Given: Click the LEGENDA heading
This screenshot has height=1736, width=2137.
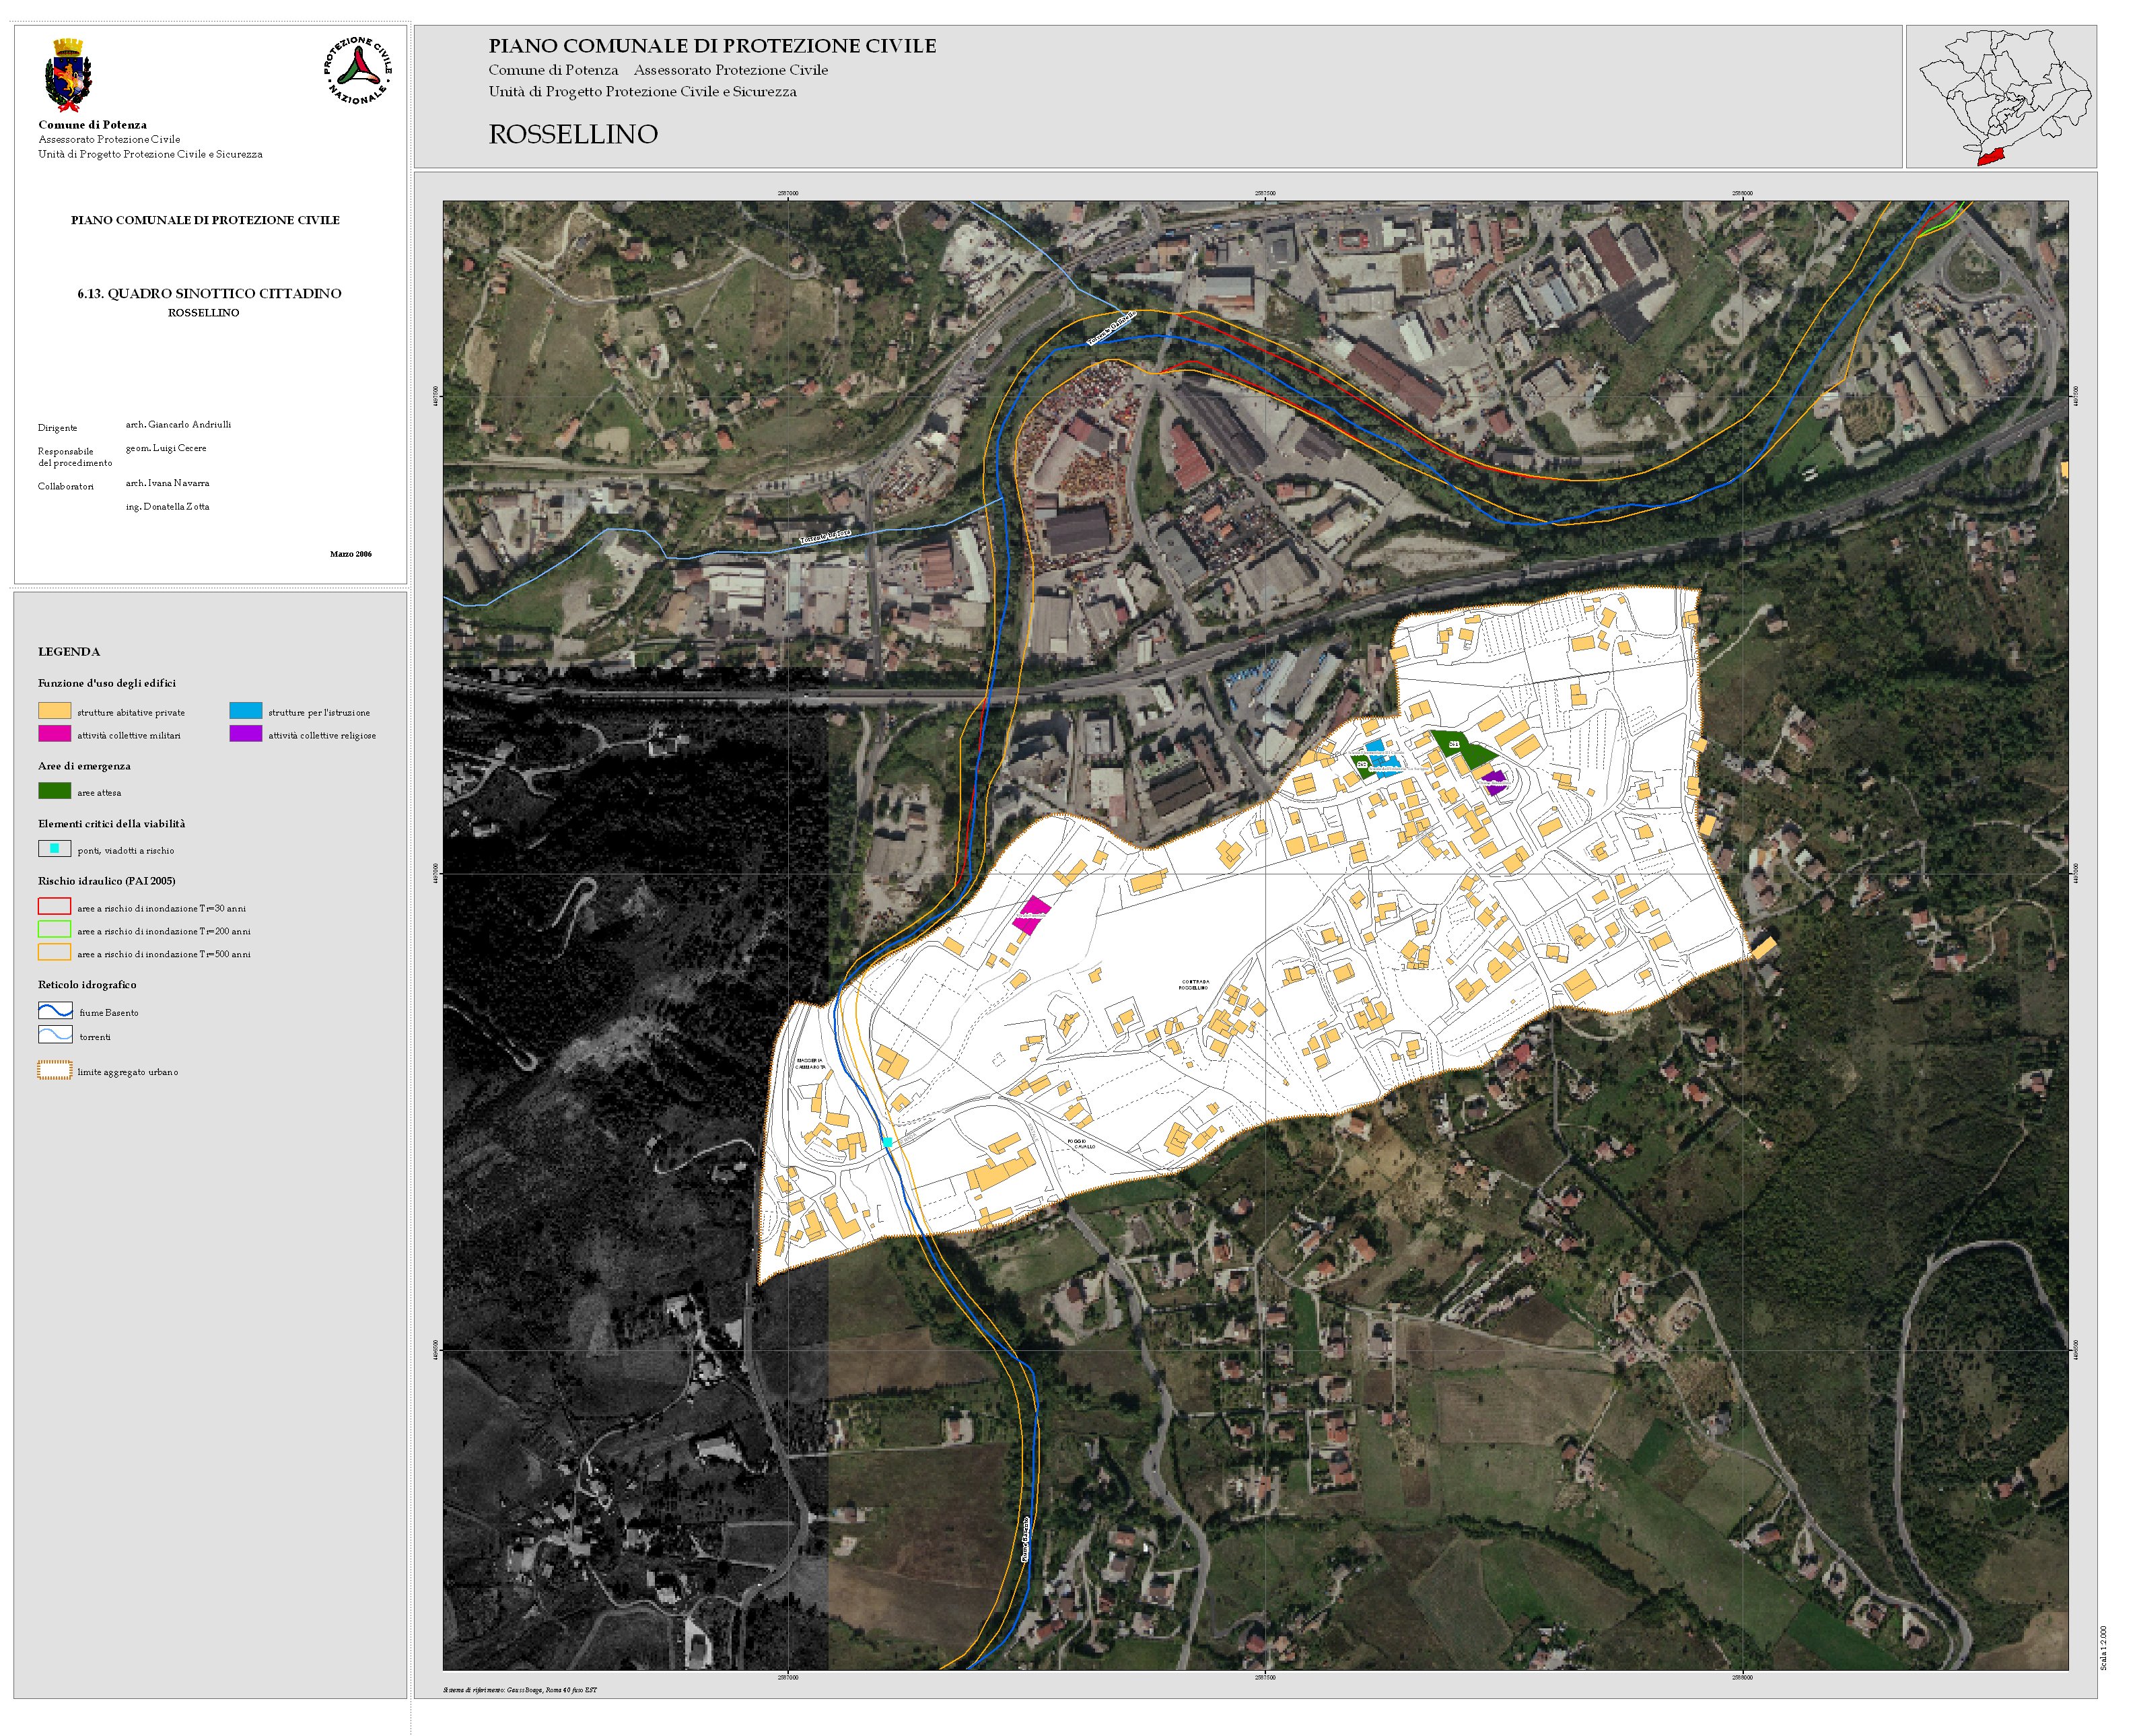Looking at the screenshot, I should [69, 651].
